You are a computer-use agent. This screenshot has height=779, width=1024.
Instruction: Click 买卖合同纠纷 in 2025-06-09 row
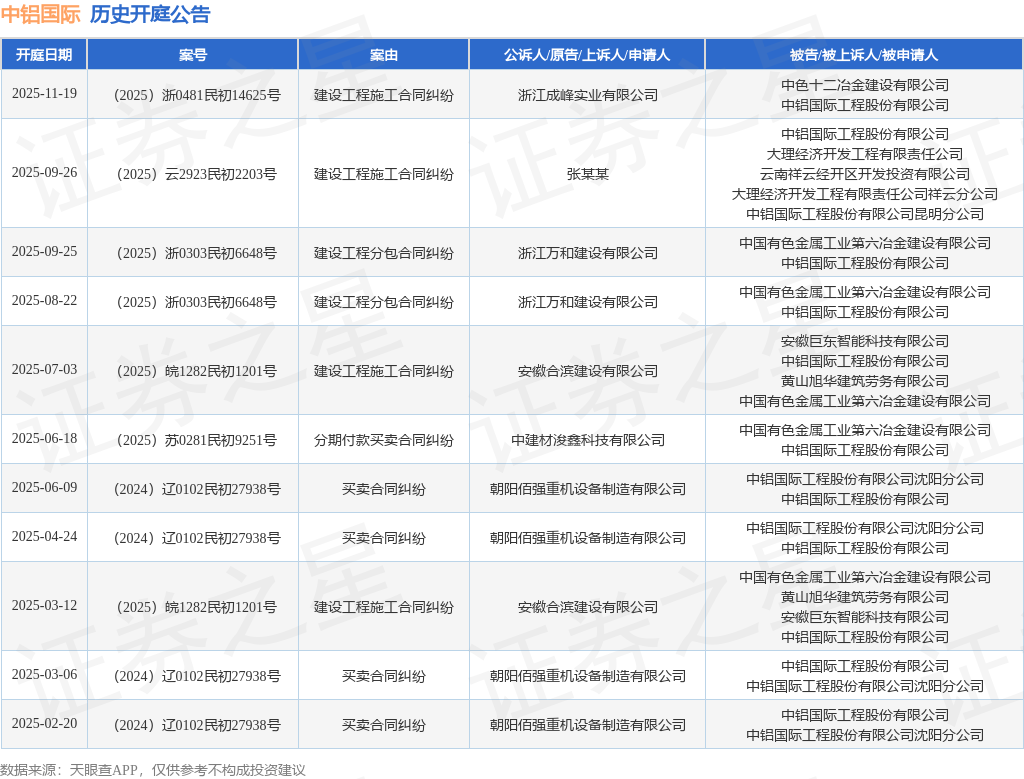click(x=383, y=489)
